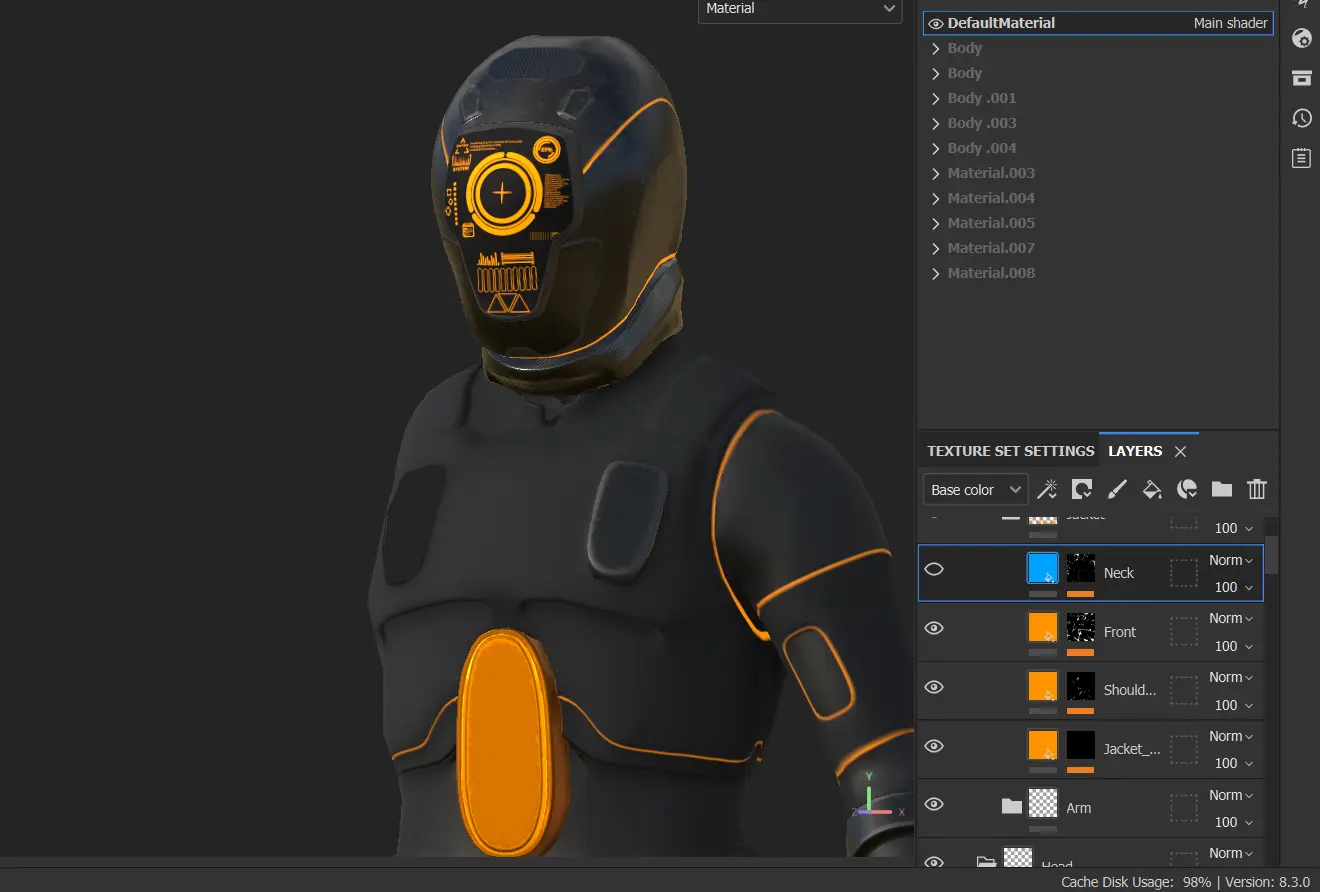The height and width of the screenshot is (892, 1320).
Task: Select the Layers tab
Action: [1135, 451]
